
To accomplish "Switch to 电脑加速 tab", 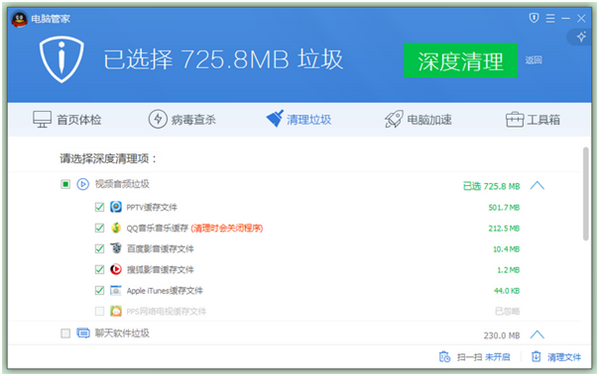I will coord(418,119).
